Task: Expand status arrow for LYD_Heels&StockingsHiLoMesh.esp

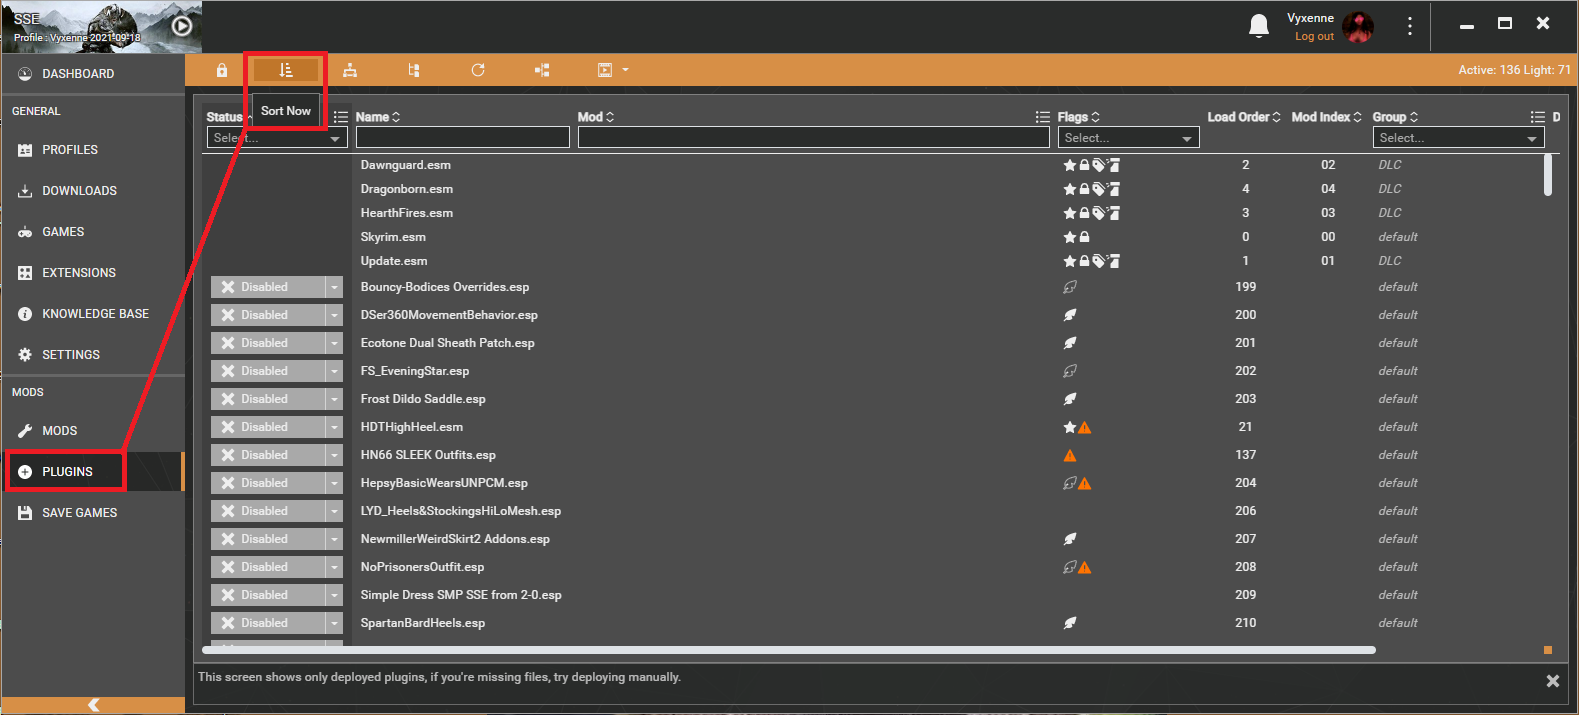Action: coord(335,511)
